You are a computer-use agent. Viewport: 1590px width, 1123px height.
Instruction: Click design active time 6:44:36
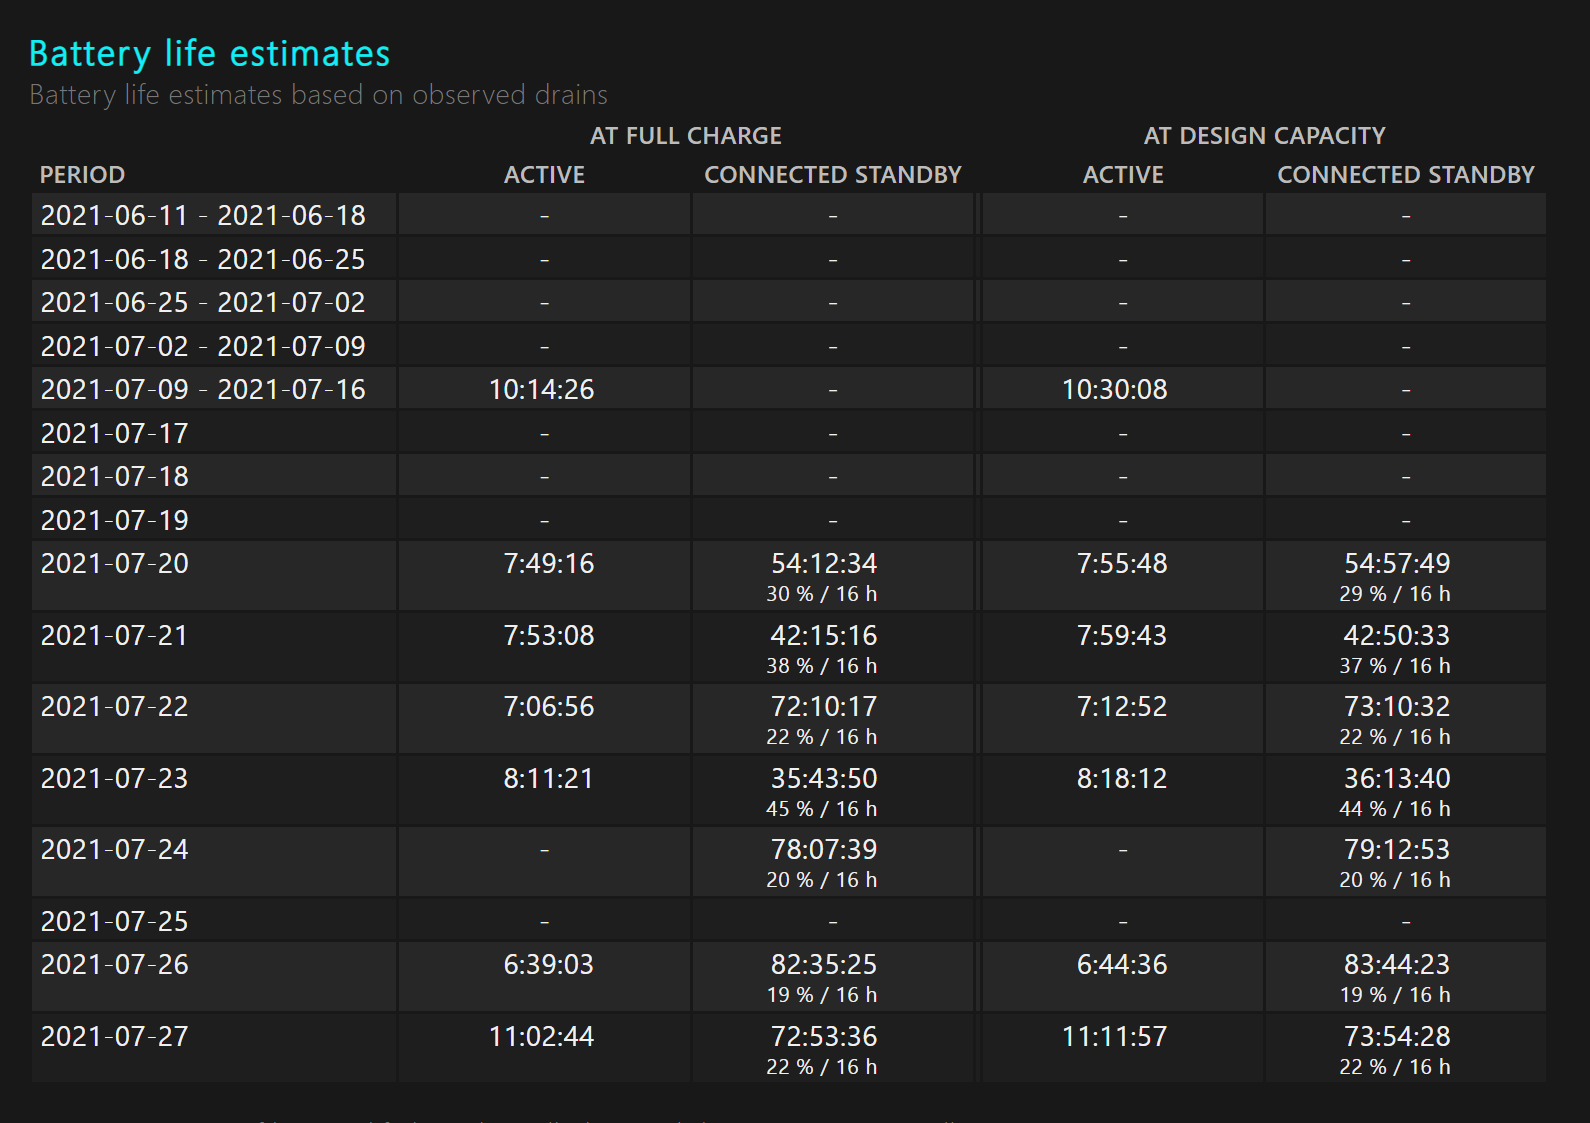(1122, 965)
